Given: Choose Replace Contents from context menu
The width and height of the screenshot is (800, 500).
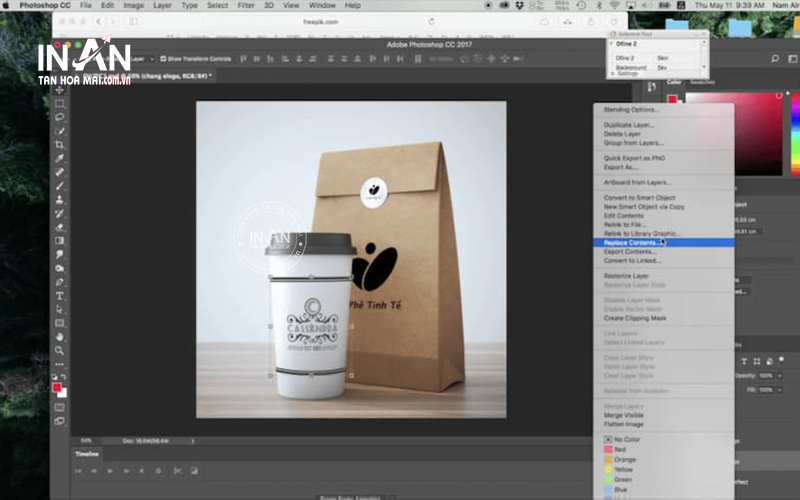Looking at the screenshot, I should (x=631, y=242).
